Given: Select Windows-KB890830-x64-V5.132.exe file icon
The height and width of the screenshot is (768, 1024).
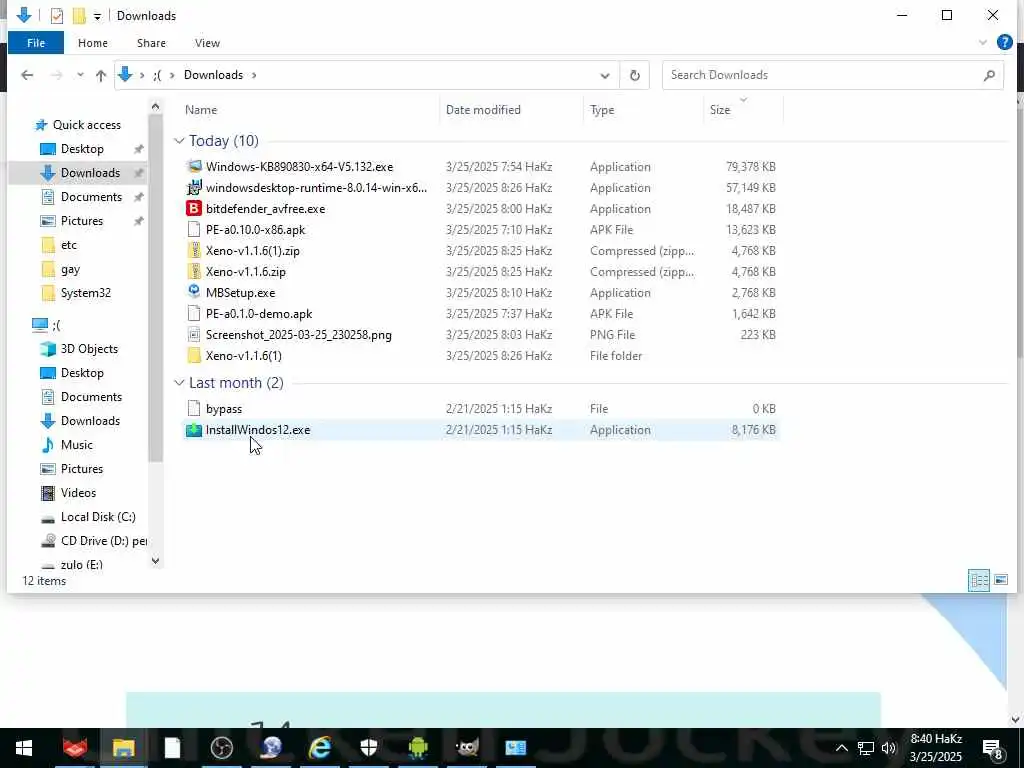Looking at the screenshot, I should (194, 167).
